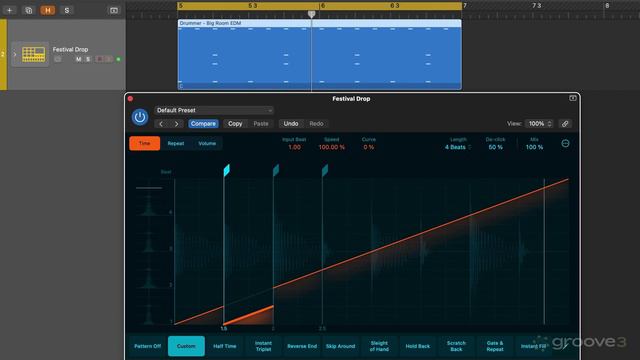Go to next preset arrow
Viewport: 640px width, 360px height.
tap(176, 124)
